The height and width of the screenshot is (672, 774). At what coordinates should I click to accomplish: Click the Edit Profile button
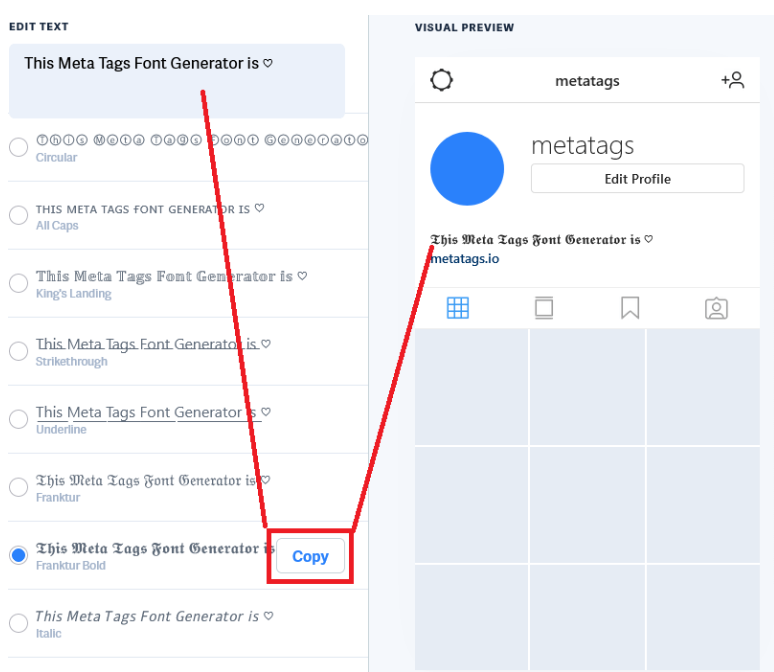point(637,179)
